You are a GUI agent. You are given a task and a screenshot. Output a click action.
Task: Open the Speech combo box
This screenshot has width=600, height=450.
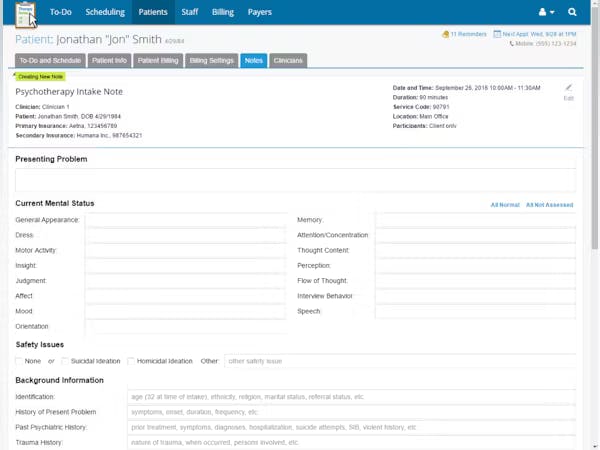pos(475,311)
